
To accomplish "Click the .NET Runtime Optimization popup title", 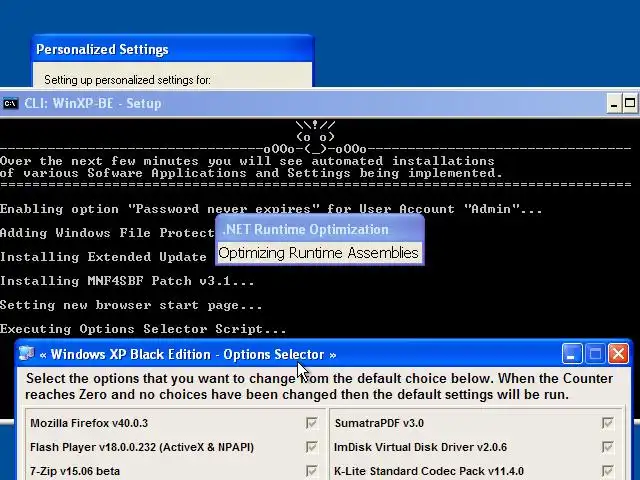I will click(305, 229).
